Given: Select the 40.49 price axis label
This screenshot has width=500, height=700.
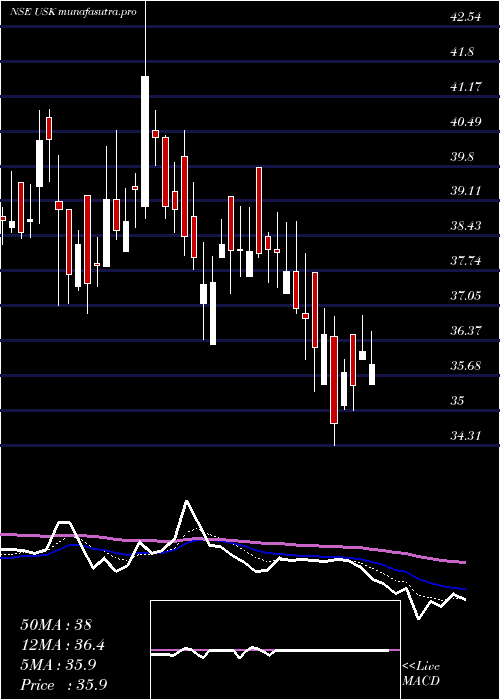Looking at the screenshot, I should [x=466, y=121].
